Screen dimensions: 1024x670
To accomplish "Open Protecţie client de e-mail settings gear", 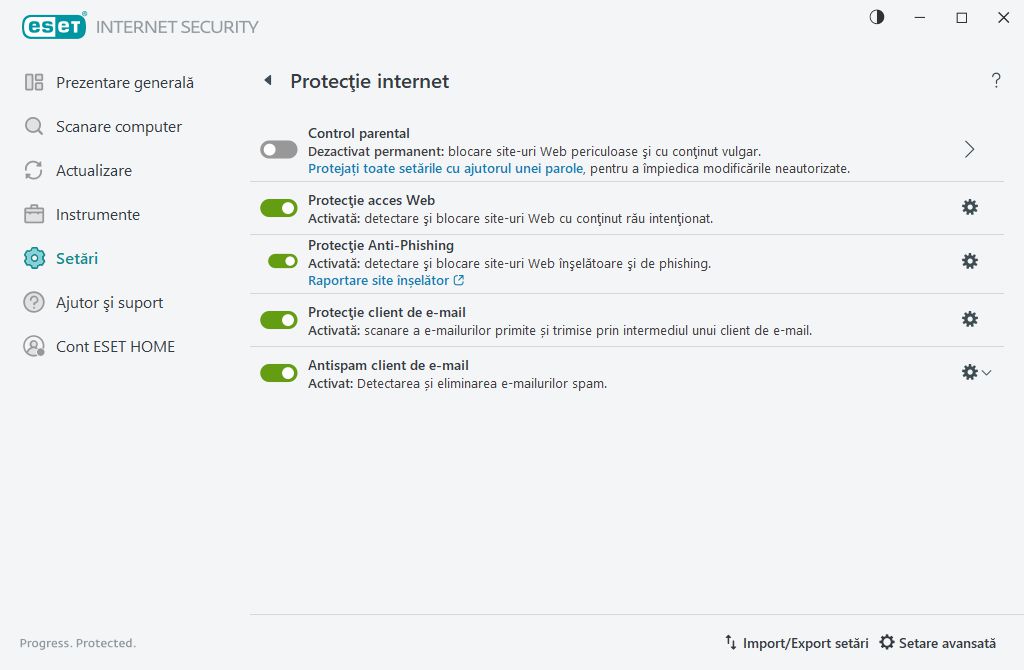I will (969, 319).
